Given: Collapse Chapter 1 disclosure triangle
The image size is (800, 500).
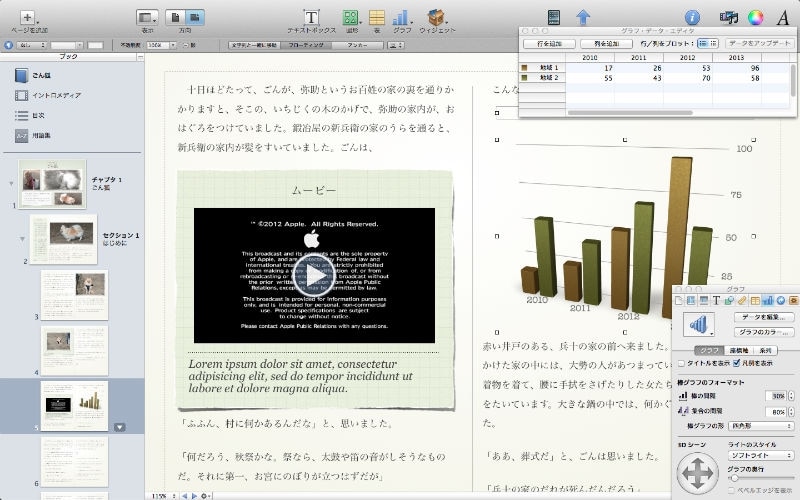Looking at the screenshot, I should click(11, 183).
